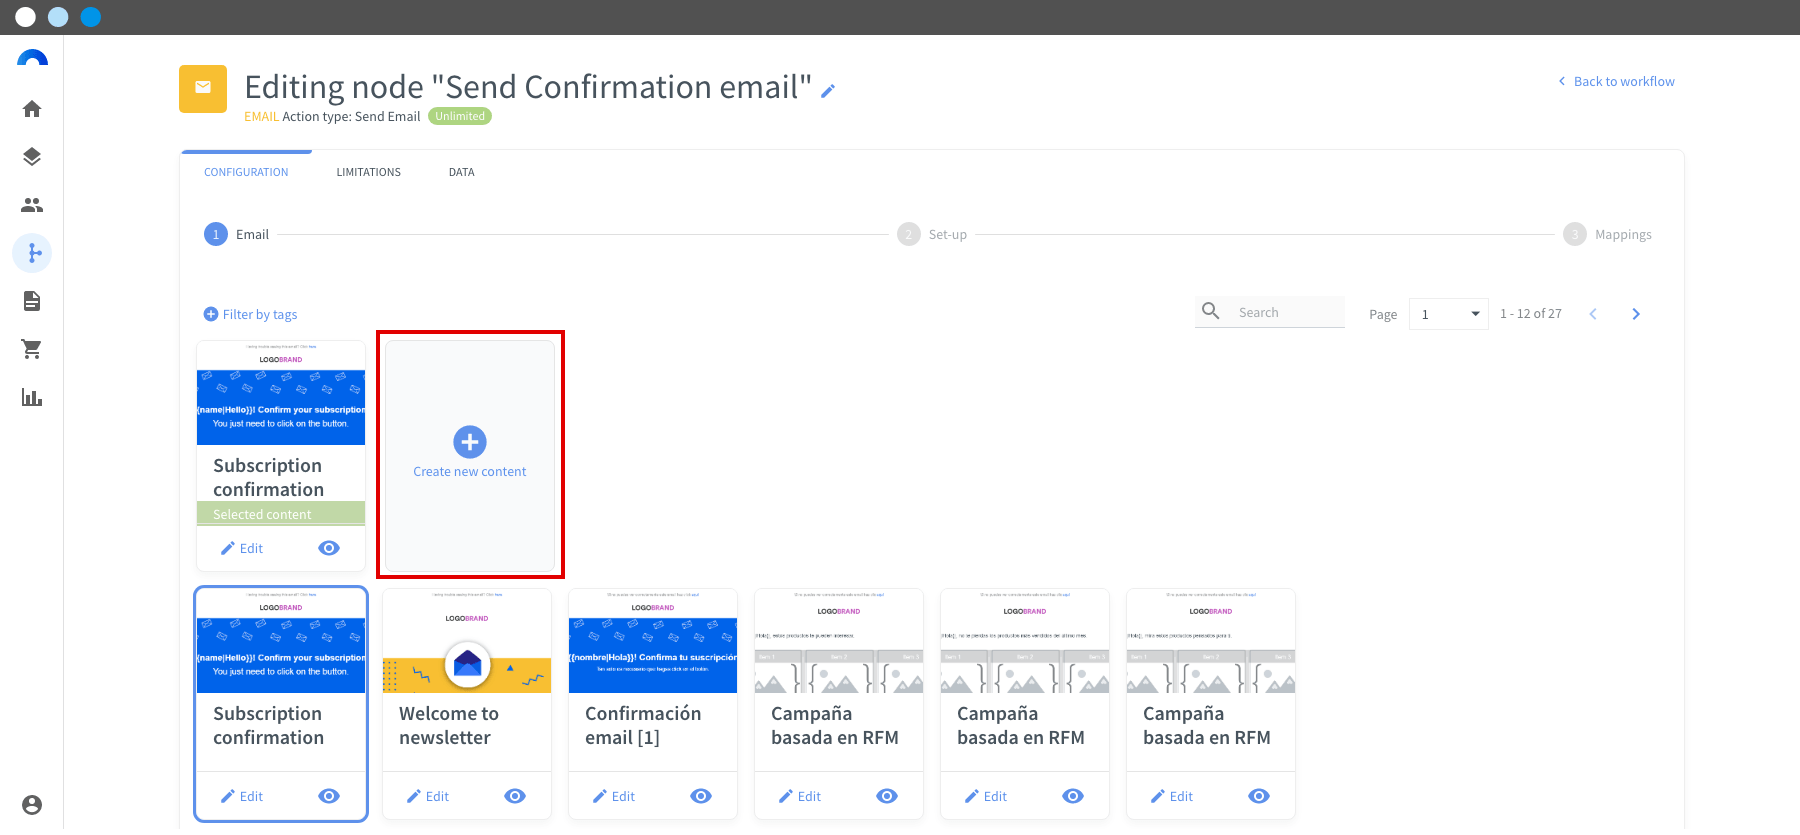
Task: Select step 2 Set-up in stepper
Action: (932, 234)
